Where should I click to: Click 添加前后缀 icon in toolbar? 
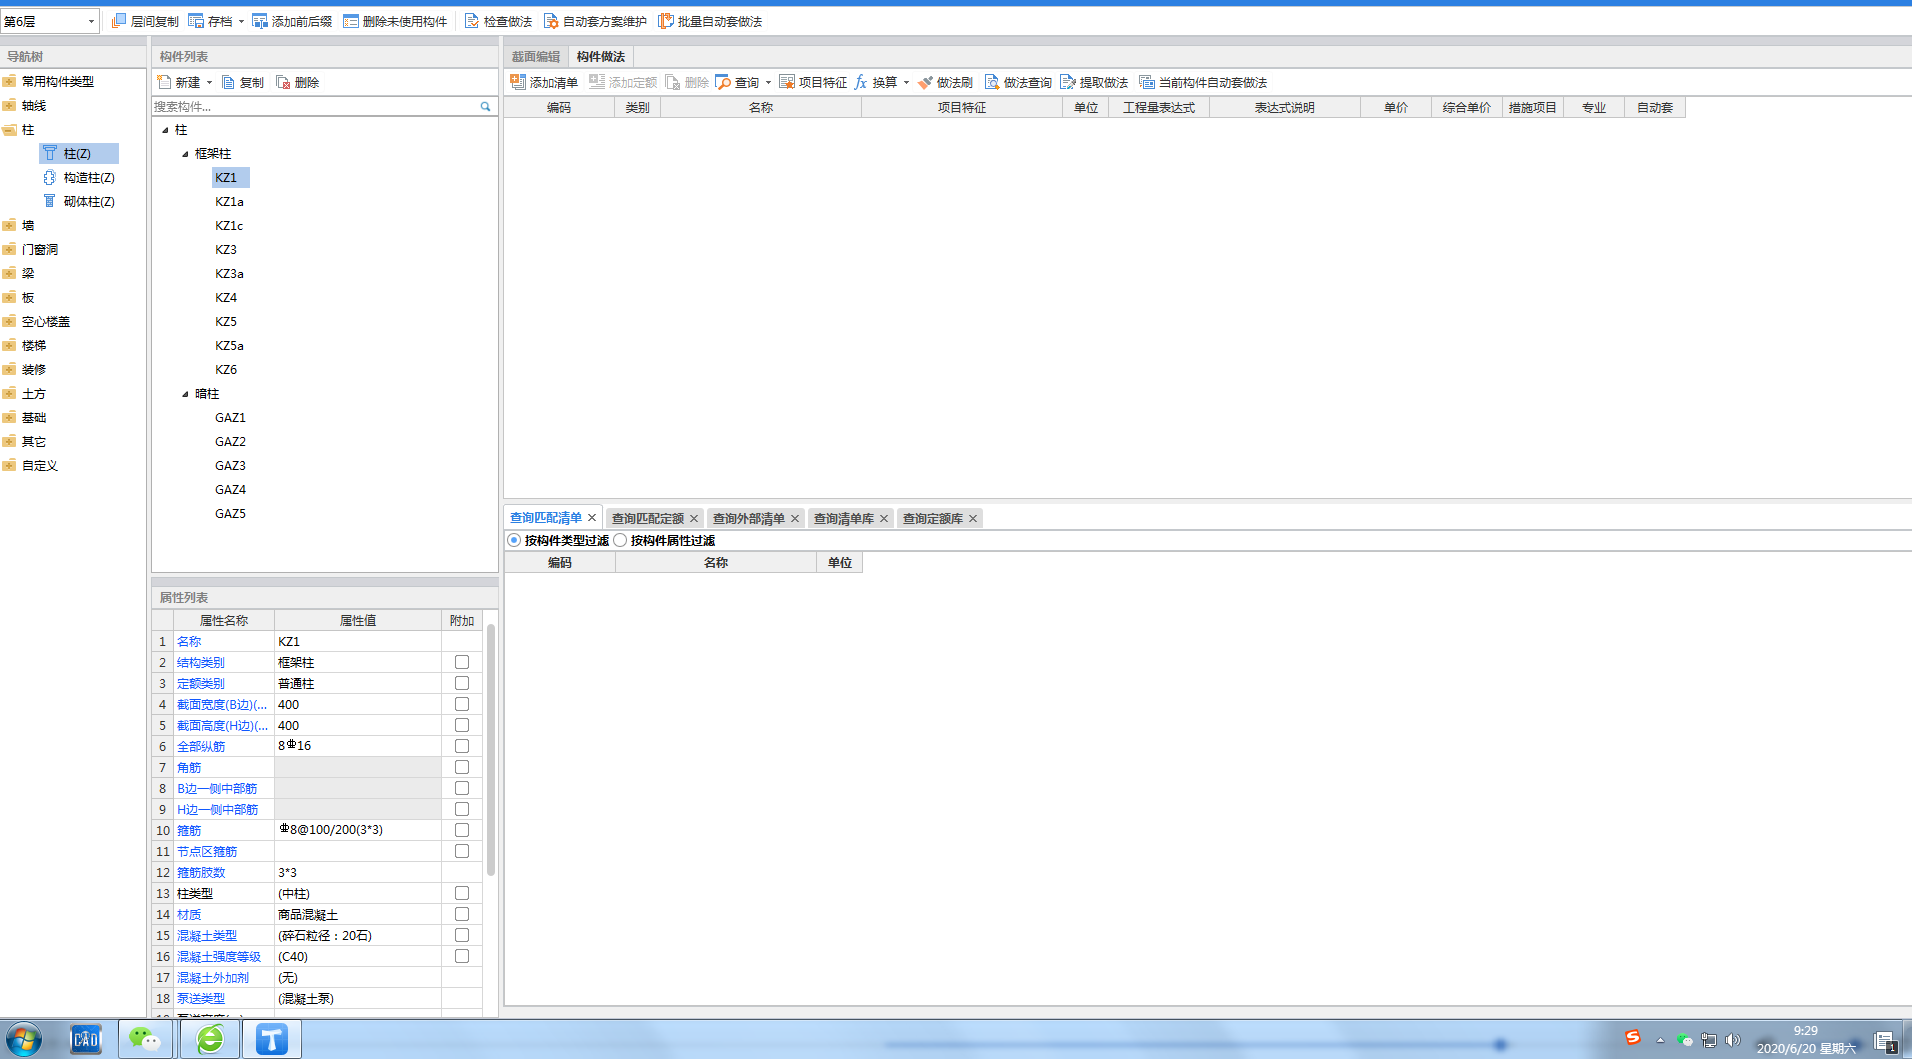[x=260, y=21]
